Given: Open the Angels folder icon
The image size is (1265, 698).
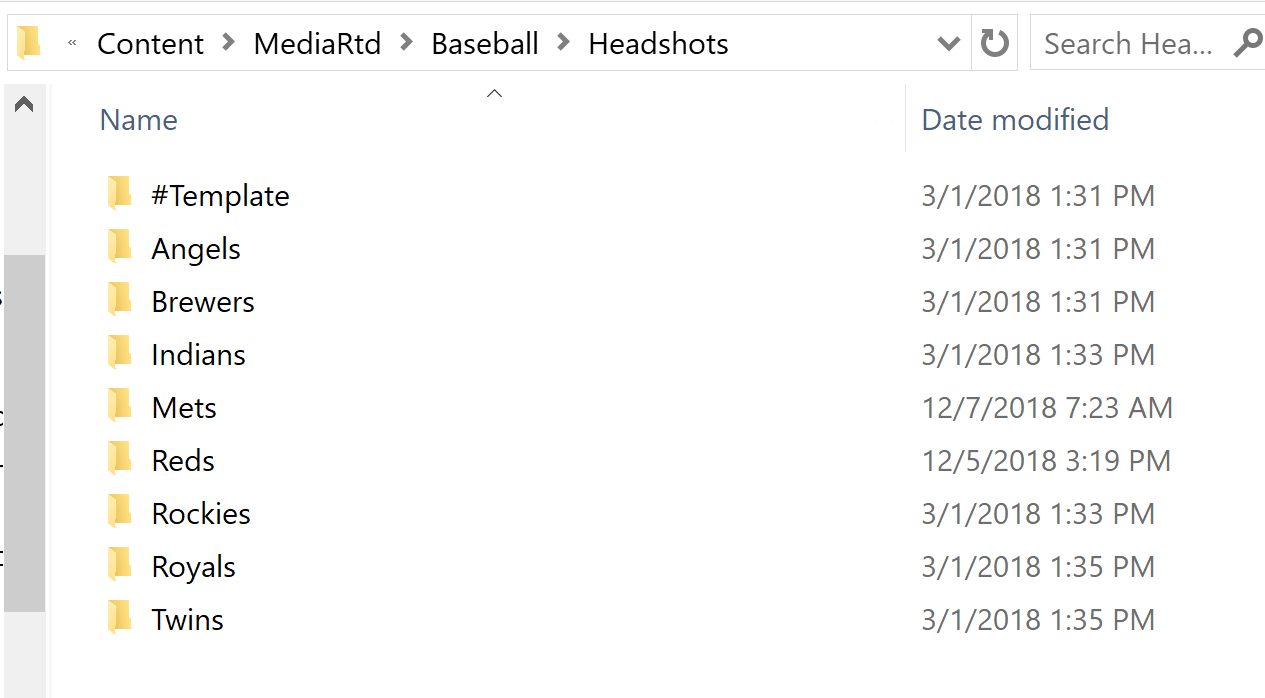Looking at the screenshot, I should pos(119,246).
